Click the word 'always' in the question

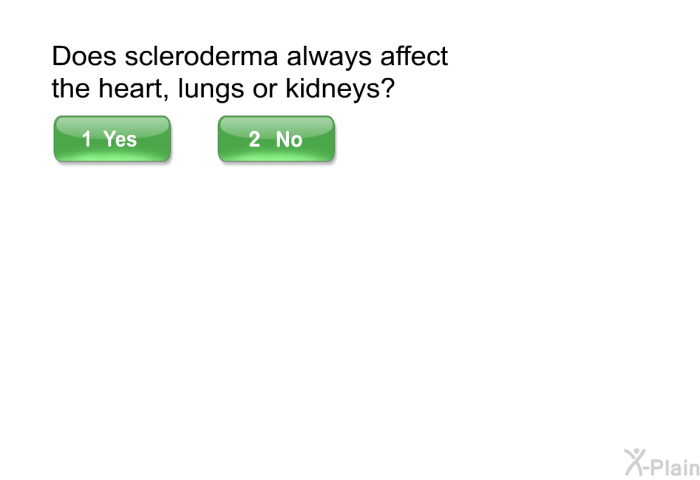(x=329, y=58)
